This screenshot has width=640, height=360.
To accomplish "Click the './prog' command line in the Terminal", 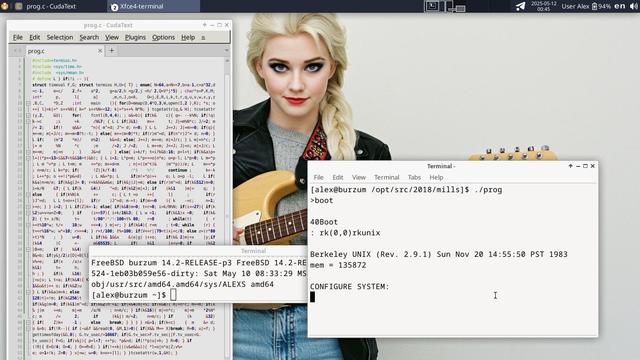I will 406,189.
